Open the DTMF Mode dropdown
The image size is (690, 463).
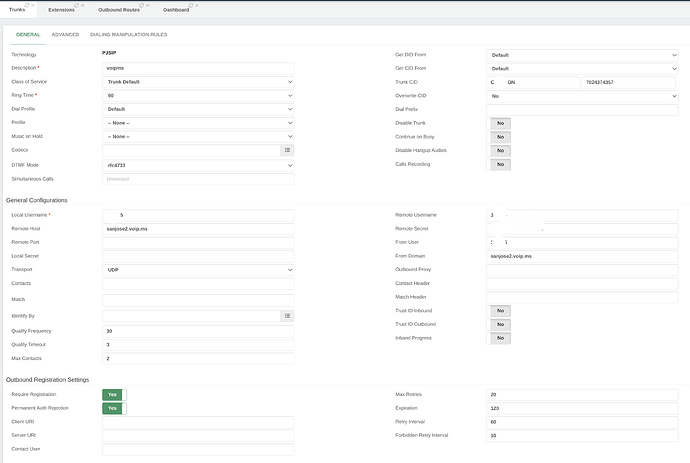pyautogui.click(x=198, y=165)
